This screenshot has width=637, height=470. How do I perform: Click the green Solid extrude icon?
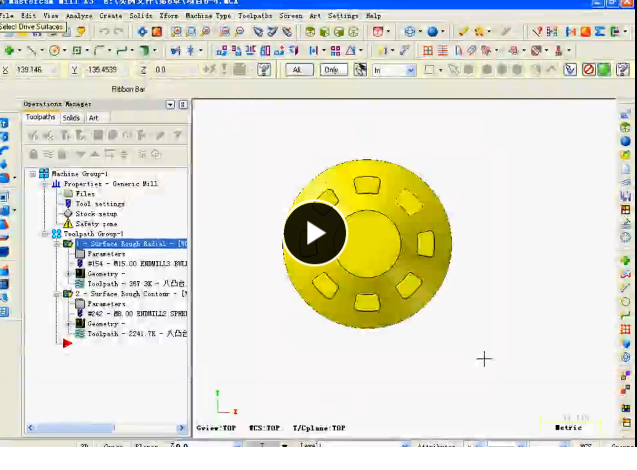[x=144, y=50]
